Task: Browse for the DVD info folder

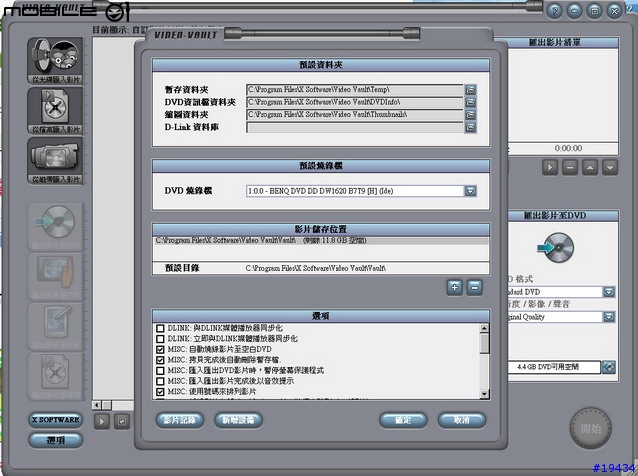Action: tap(470, 102)
